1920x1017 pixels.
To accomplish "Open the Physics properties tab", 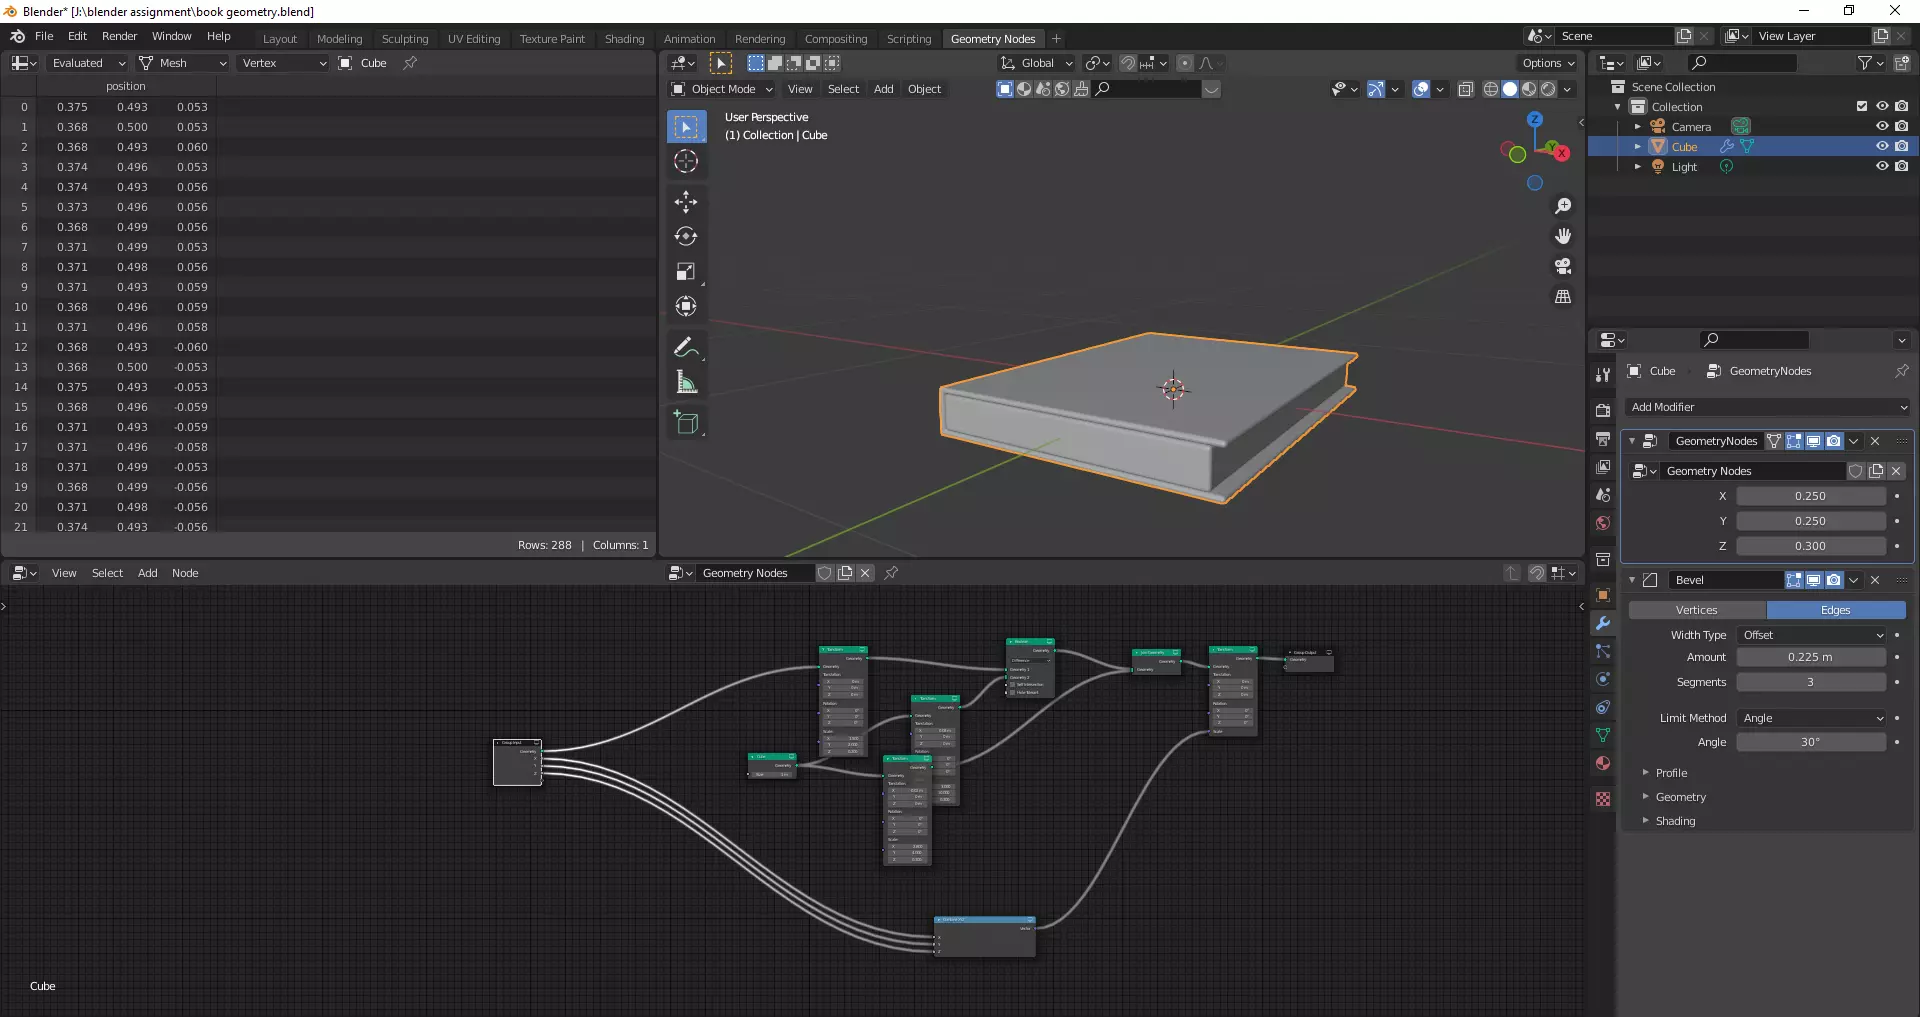I will [1603, 679].
